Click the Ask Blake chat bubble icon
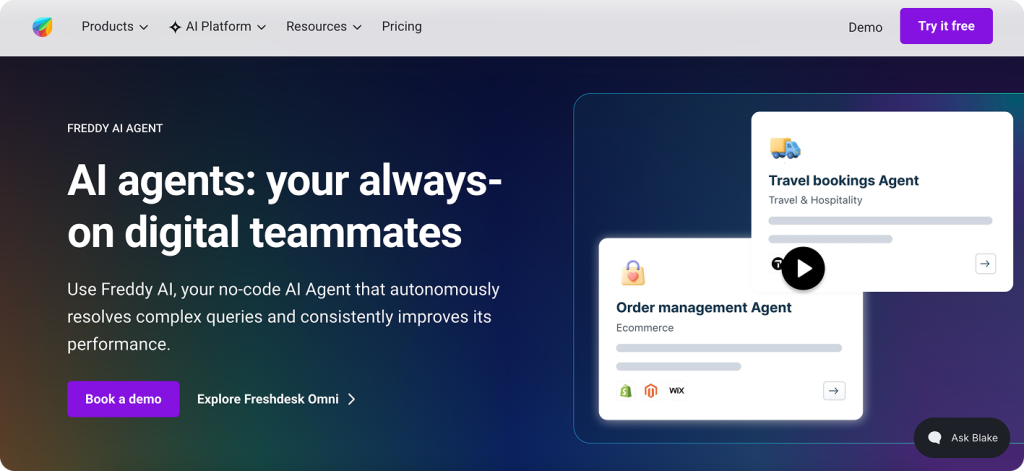 point(935,438)
